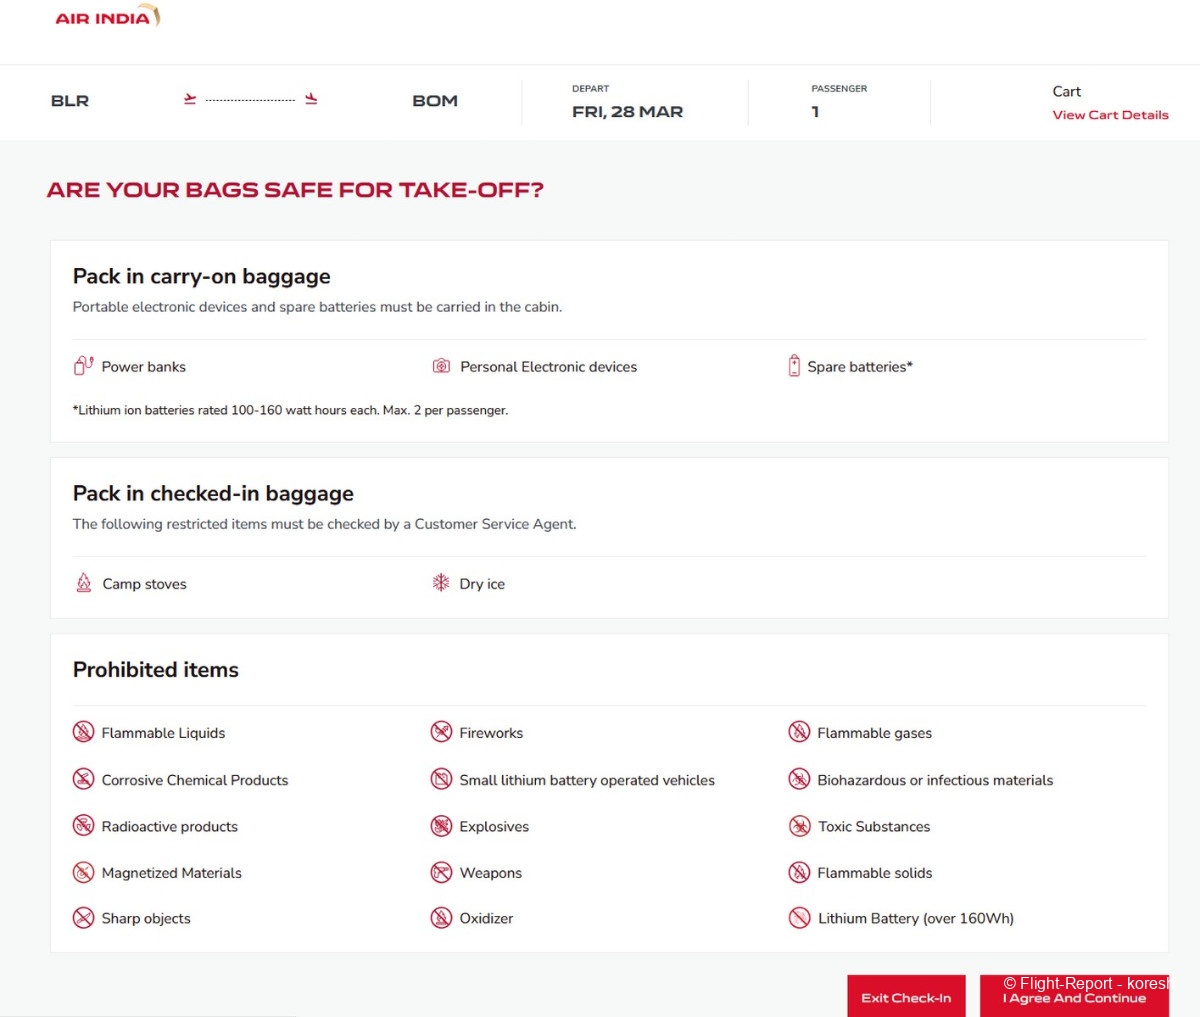Click the Weapons label
This screenshot has width=1200, height=1017.
click(490, 873)
